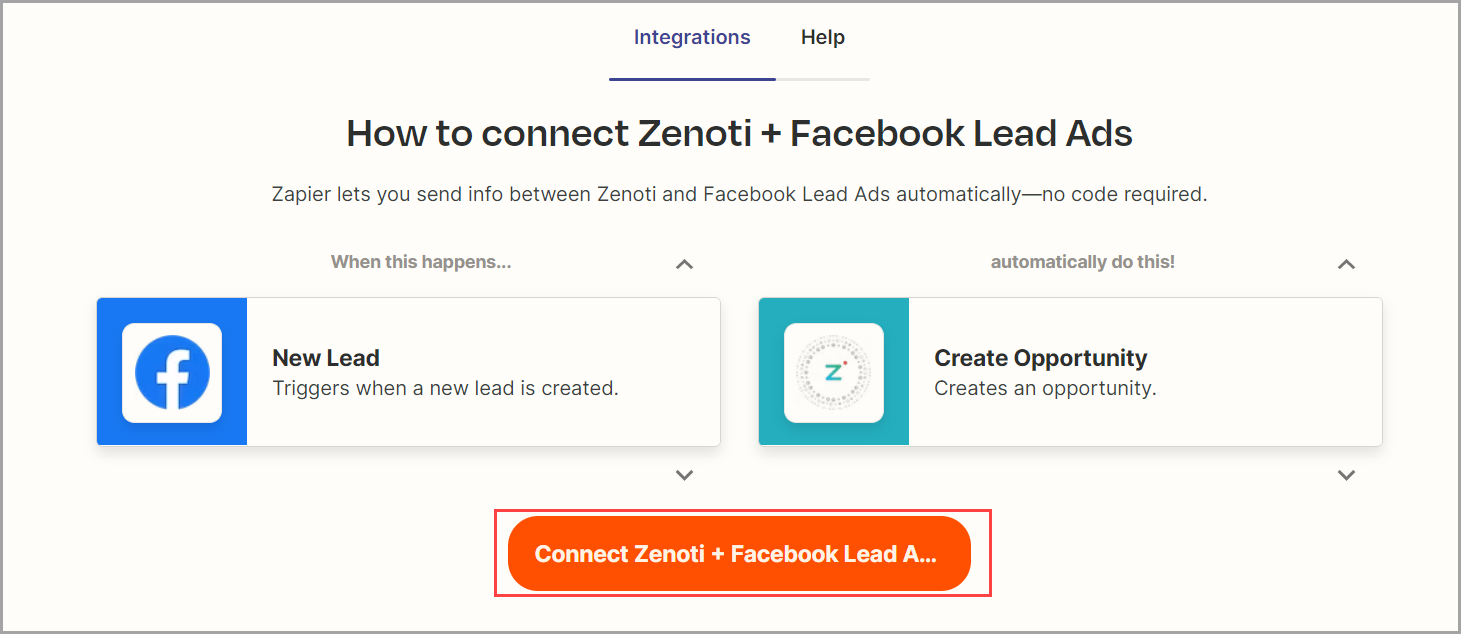1461x634 pixels.
Task: Switch to the Integrations tab
Action: [x=692, y=38]
